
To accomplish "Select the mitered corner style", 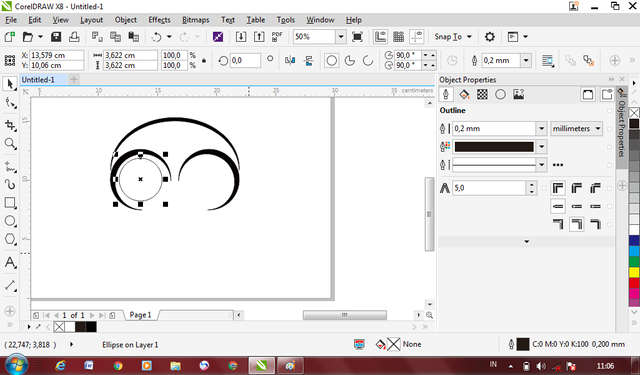I will pos(558,188).
